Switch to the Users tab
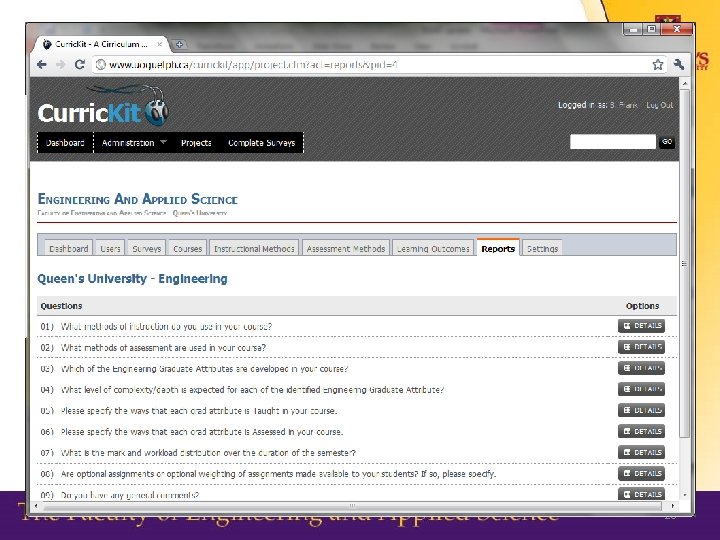The image size is (720, 540). point(110,248)
